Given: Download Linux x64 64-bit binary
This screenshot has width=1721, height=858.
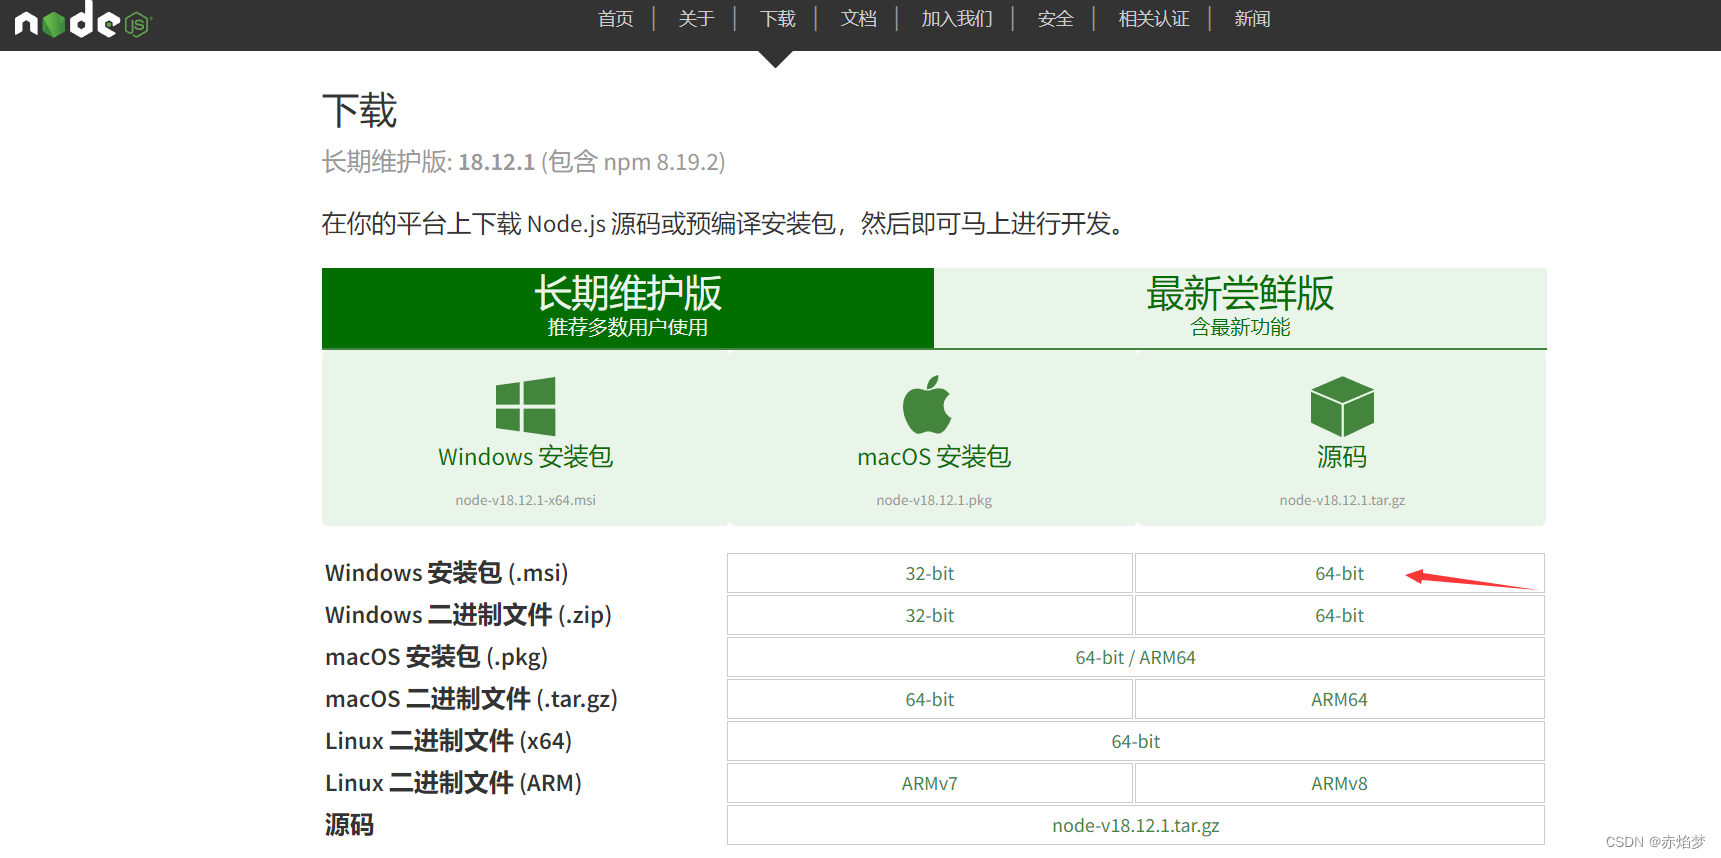Looking at the screenshot, I should (1136, 741).
